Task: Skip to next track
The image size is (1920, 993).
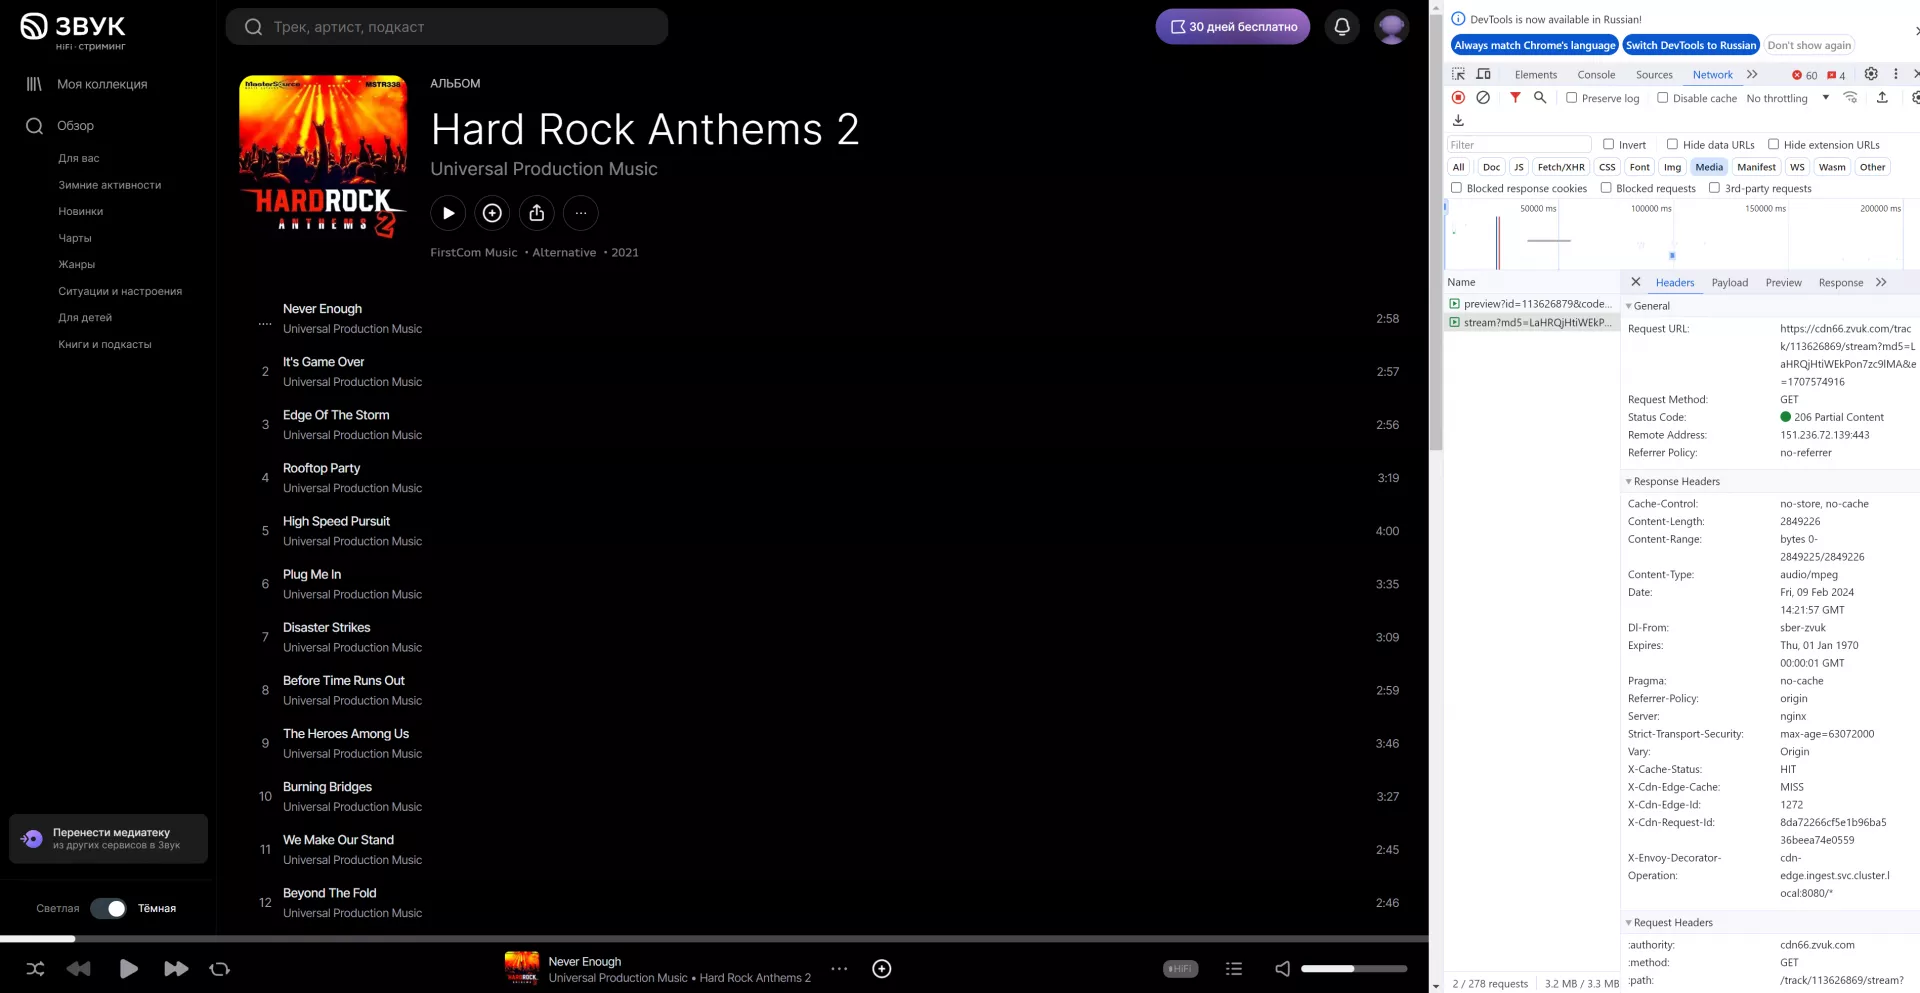Action: [176, 968]
